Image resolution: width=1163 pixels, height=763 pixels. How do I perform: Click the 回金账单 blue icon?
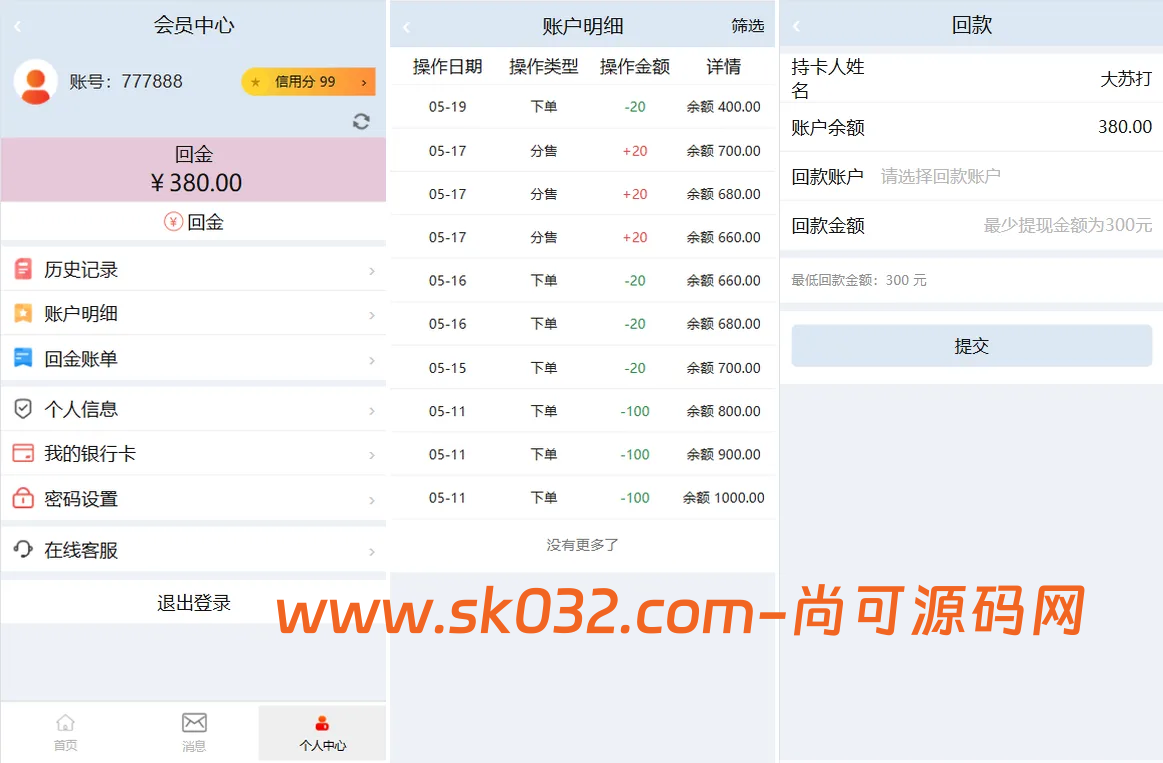23,358
